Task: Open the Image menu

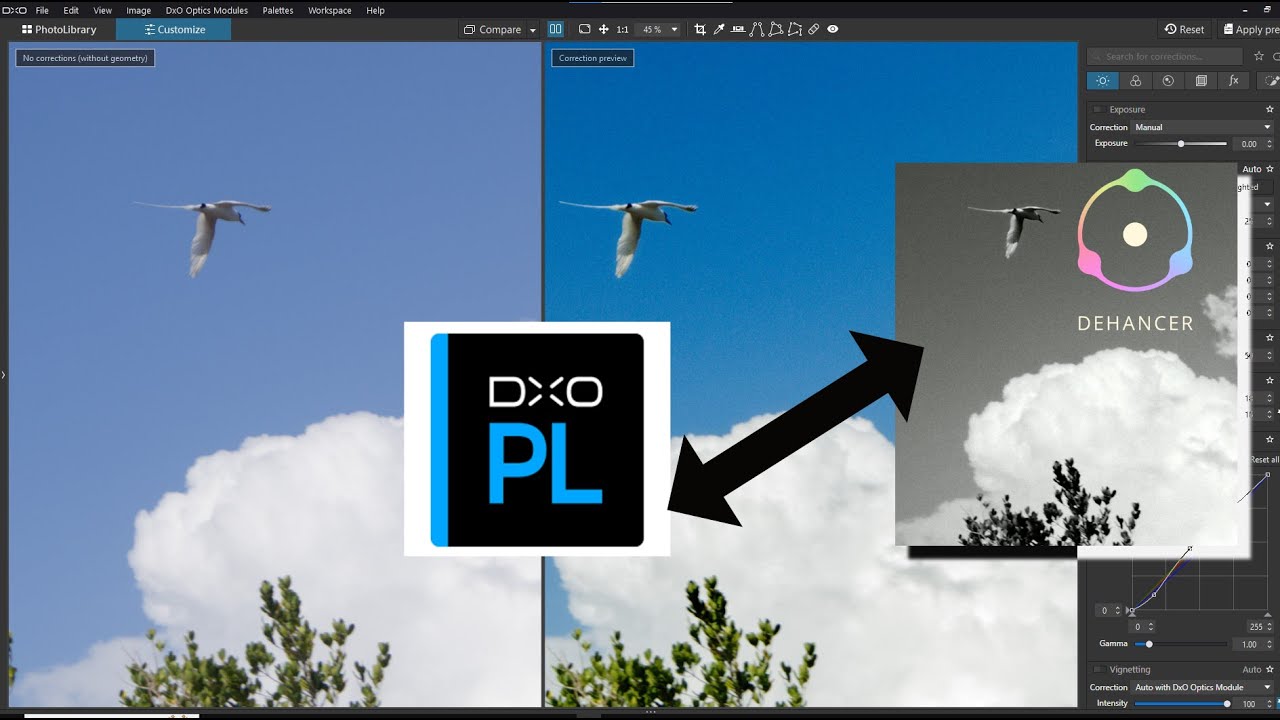Action: click(x=138, y=10)
